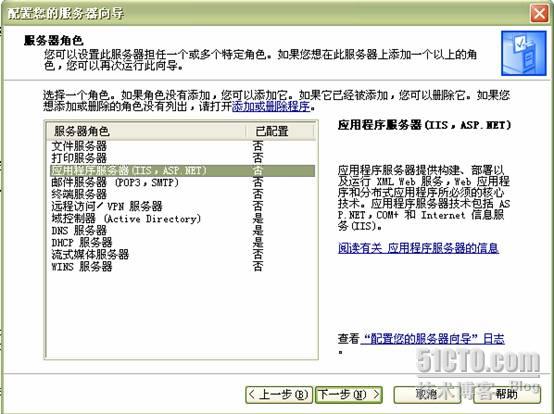The width and height of the screenshot is (554, 414).
Task: Select 应用程序服务器 (IIS, ASP.NET) row
Action: point(182,170)
